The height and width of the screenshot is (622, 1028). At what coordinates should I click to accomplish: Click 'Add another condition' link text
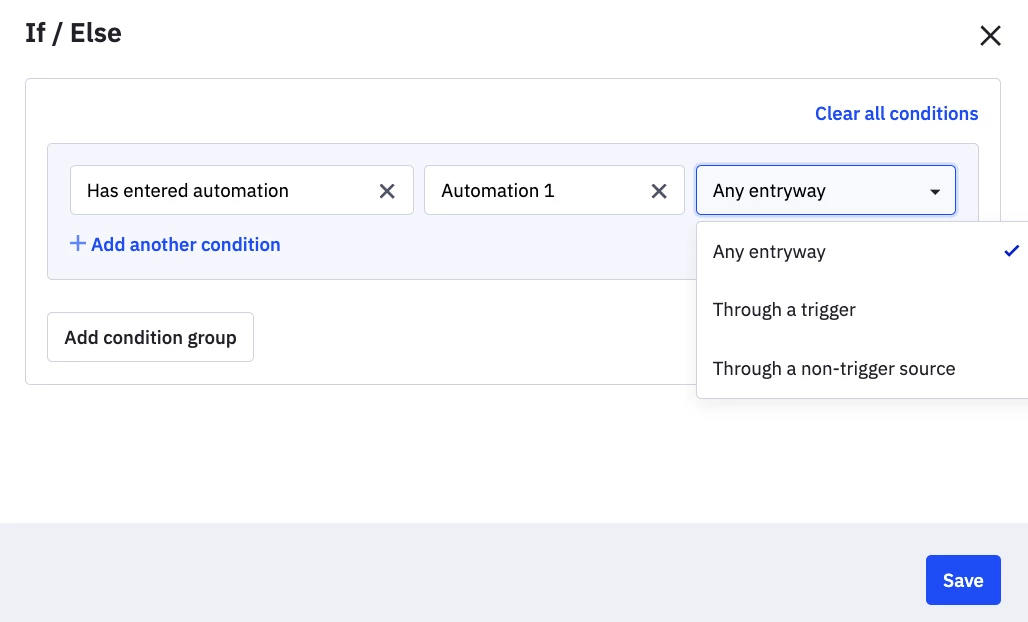point(185,245)
